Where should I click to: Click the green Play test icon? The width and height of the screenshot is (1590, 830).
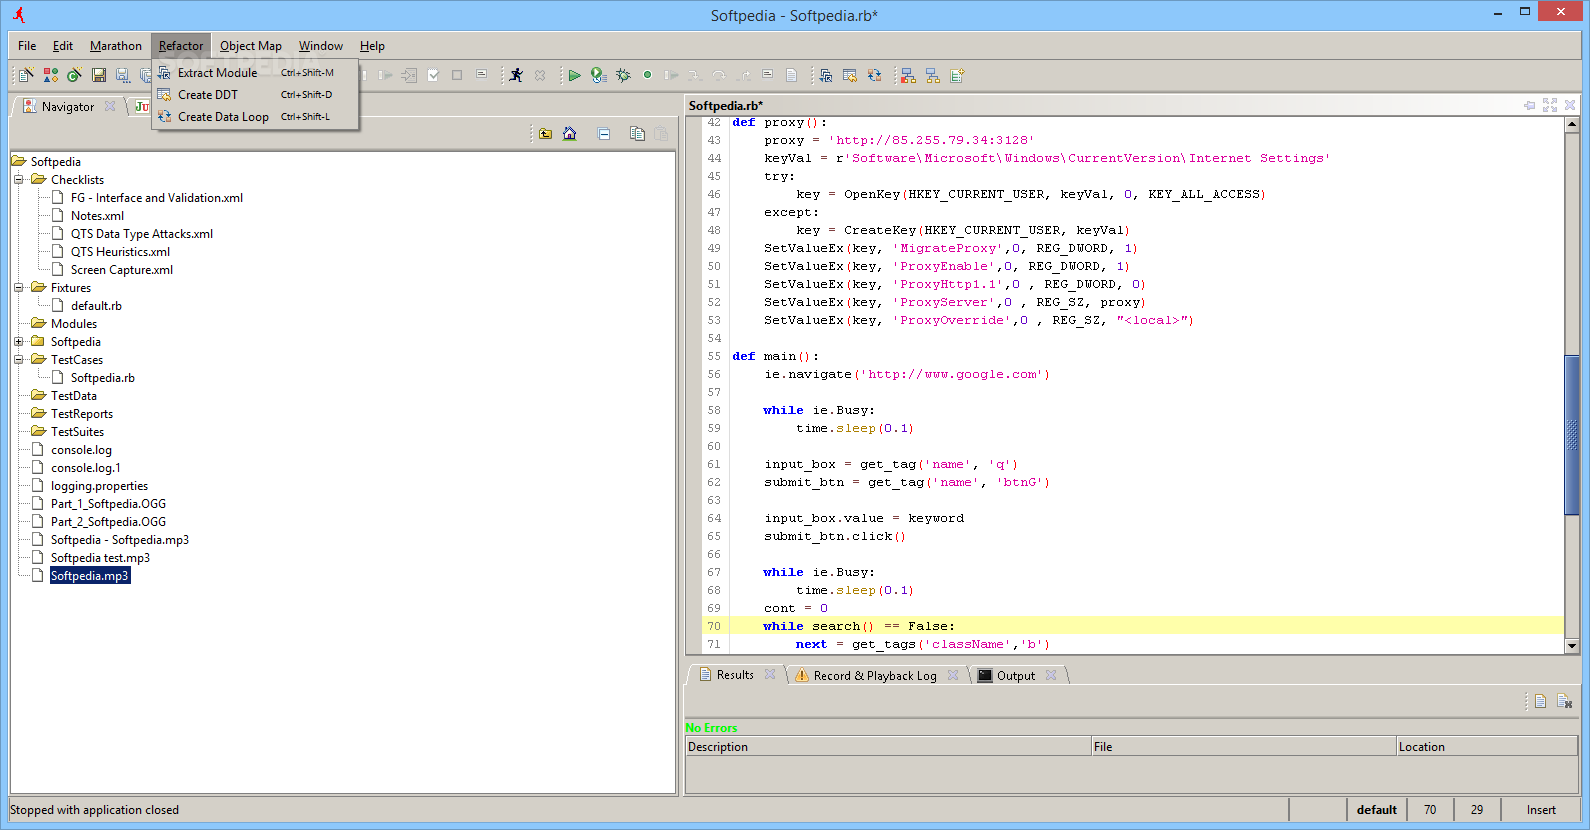tap(574, 75)
